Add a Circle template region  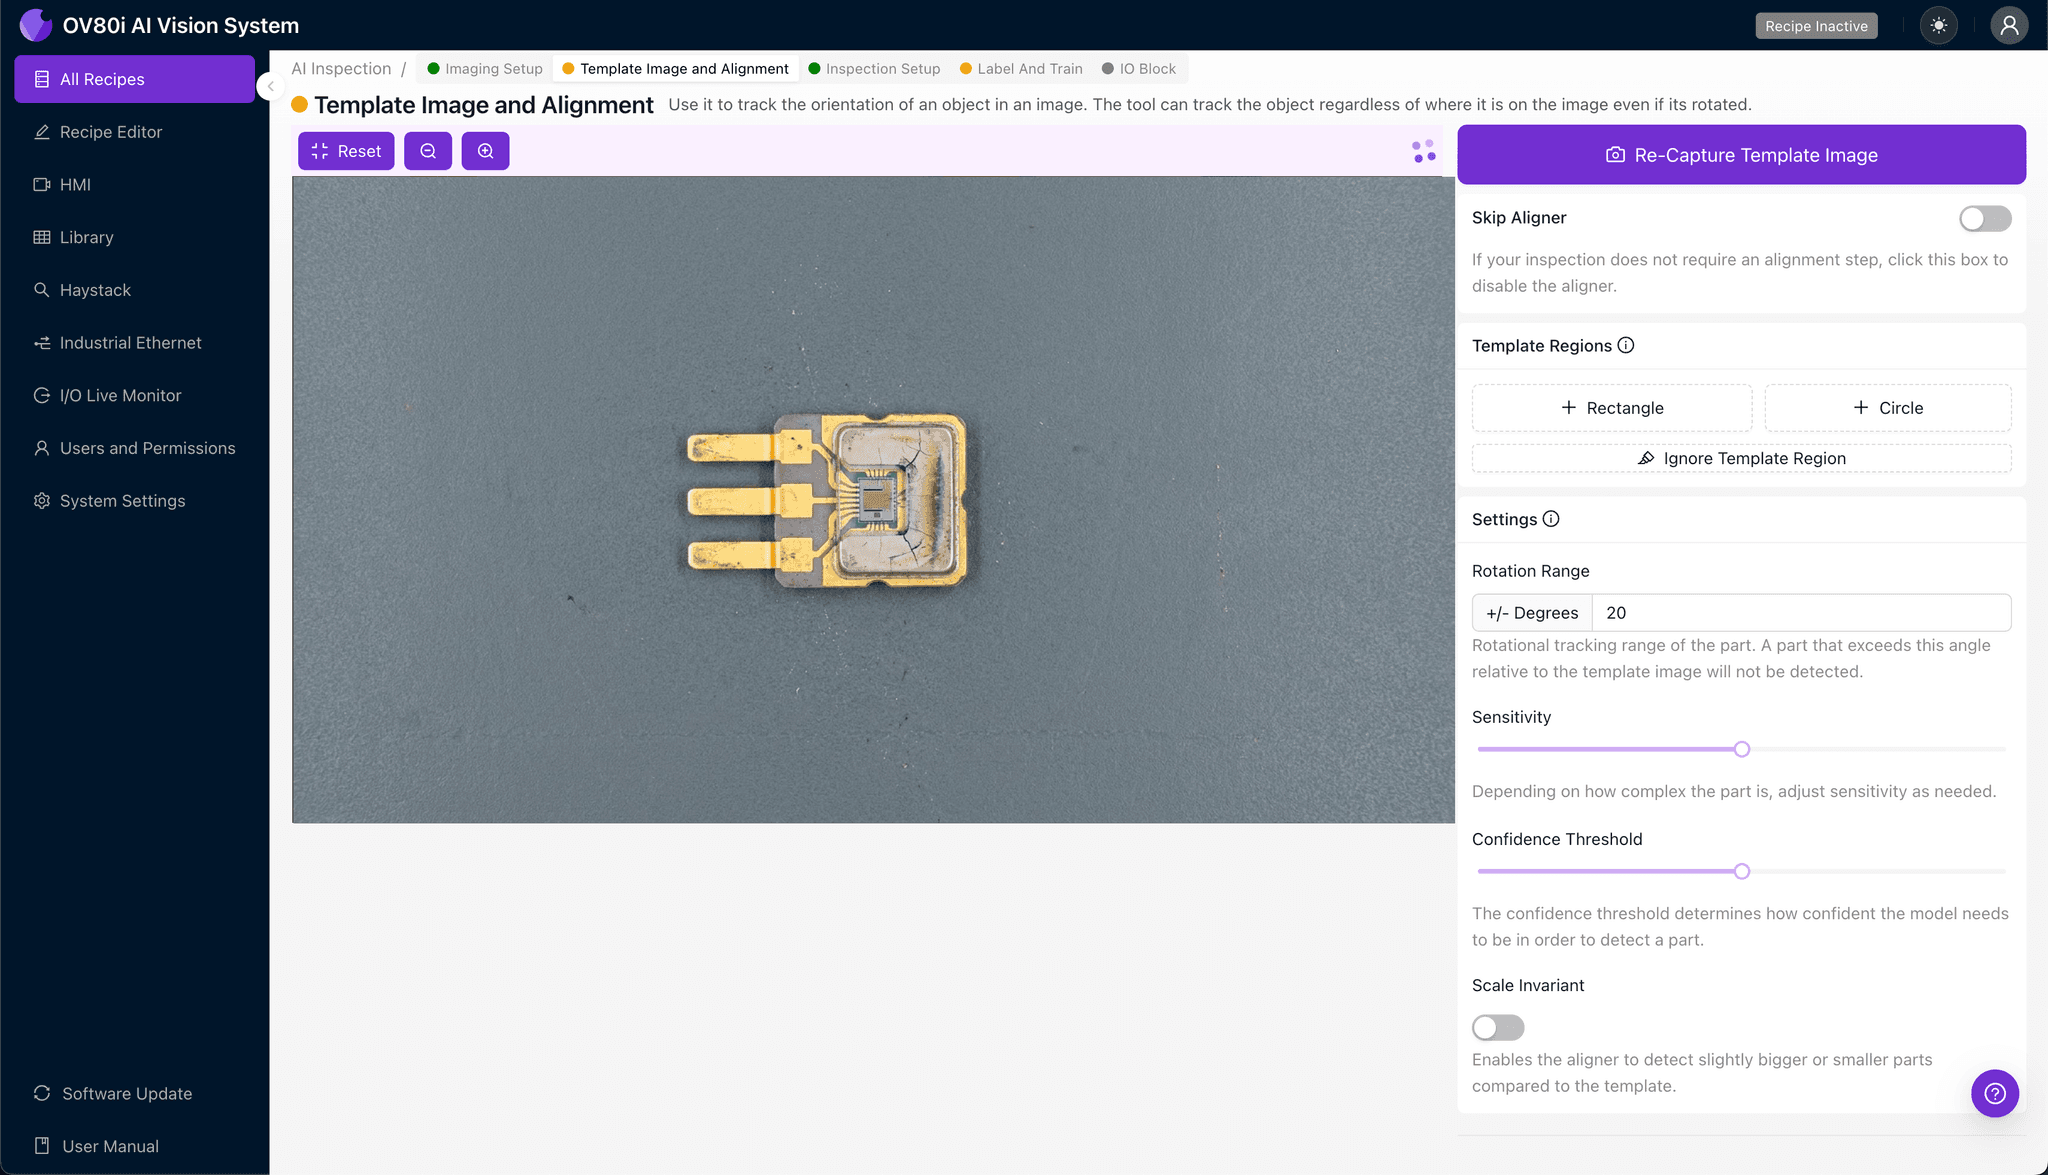(1888, 408)
